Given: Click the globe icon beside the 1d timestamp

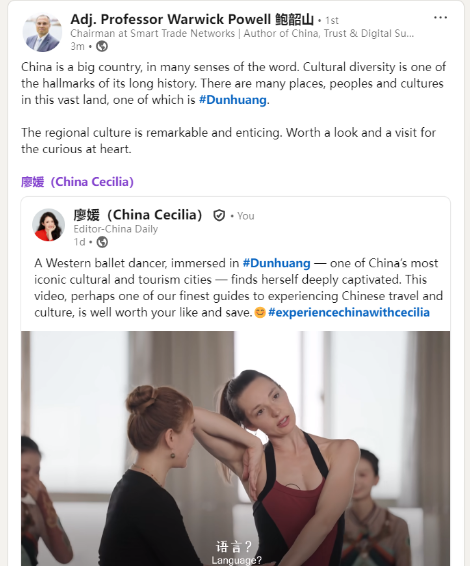Looking at the screenshot, I should click(x=102, y=242).
